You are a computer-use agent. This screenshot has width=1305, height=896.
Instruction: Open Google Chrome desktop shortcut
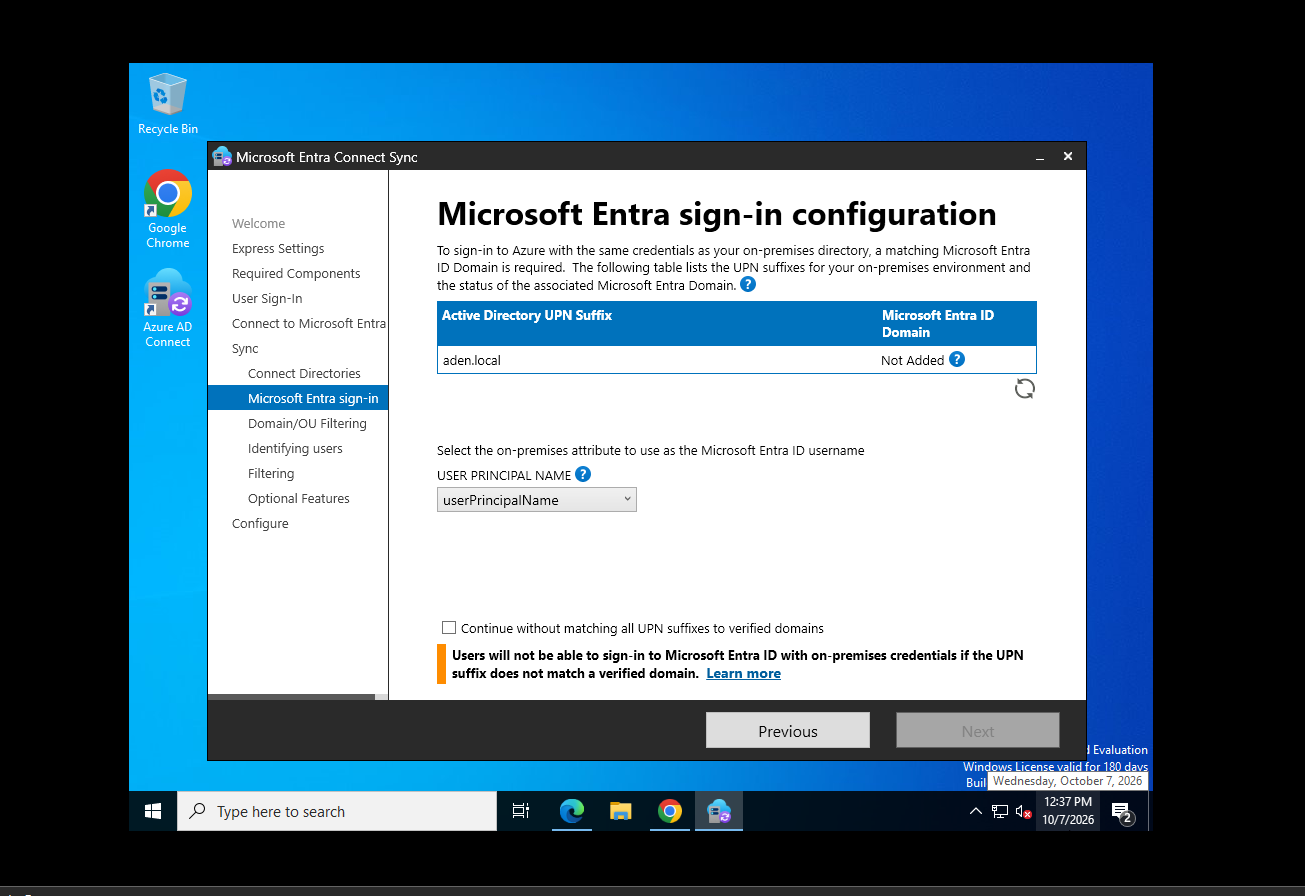coord(168,209)
